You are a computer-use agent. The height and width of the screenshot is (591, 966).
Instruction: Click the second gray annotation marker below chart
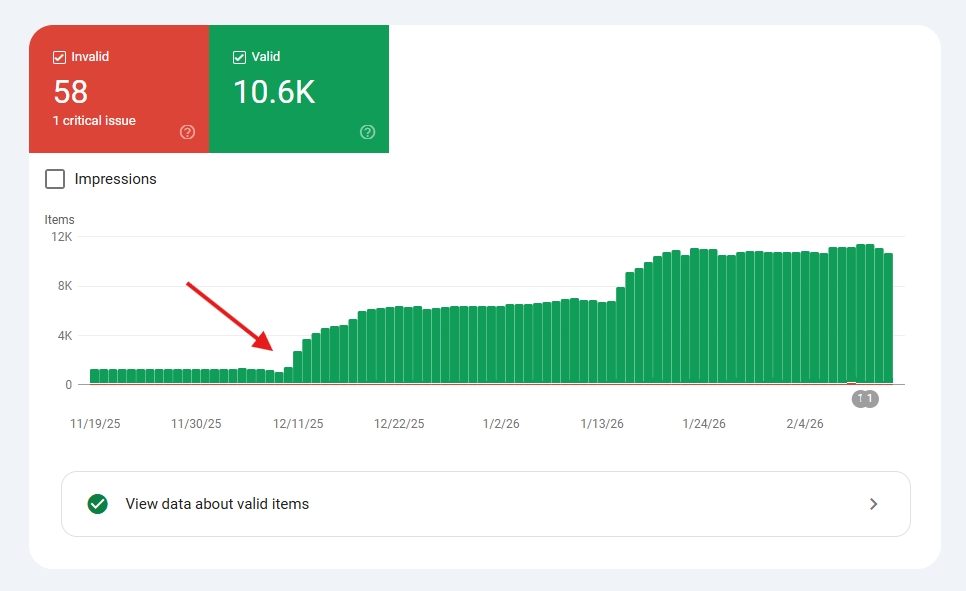point(870,399)
